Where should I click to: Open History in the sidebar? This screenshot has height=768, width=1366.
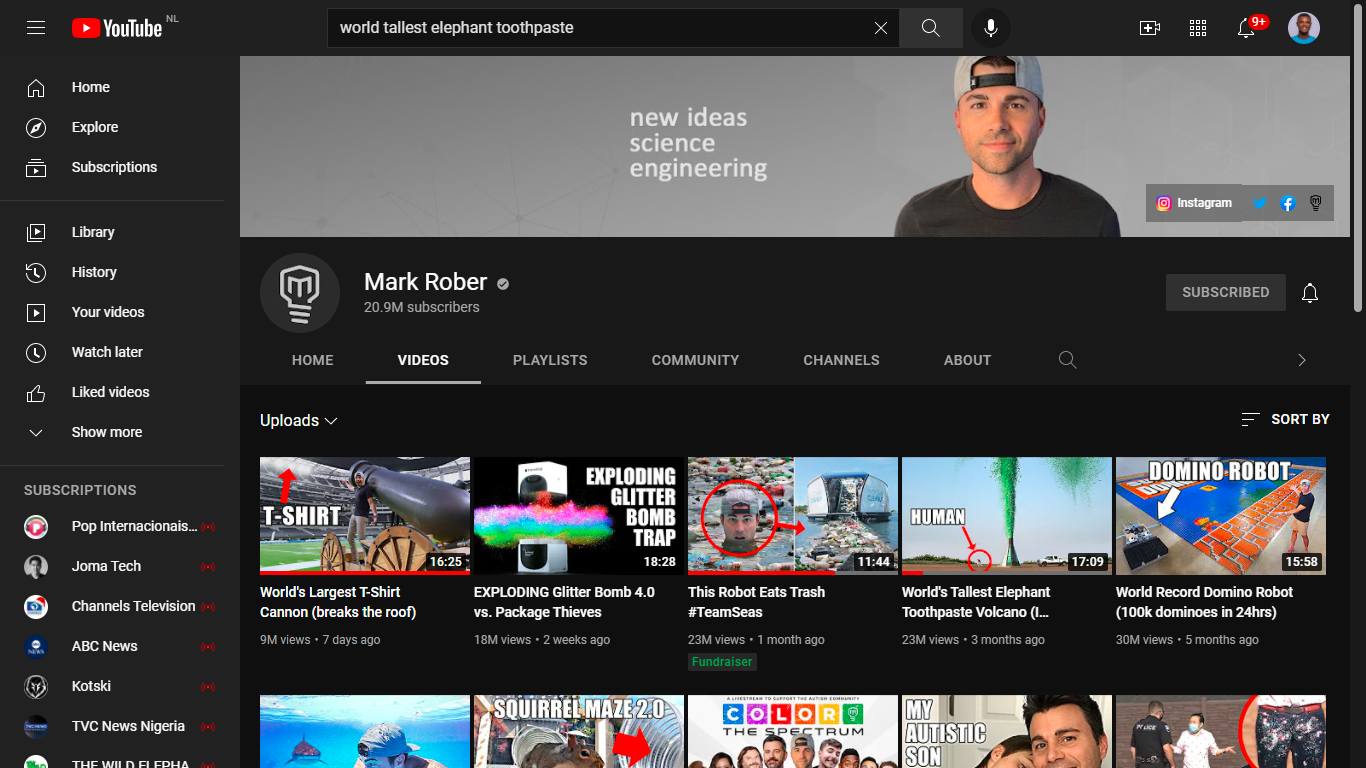tap(112, 272)
